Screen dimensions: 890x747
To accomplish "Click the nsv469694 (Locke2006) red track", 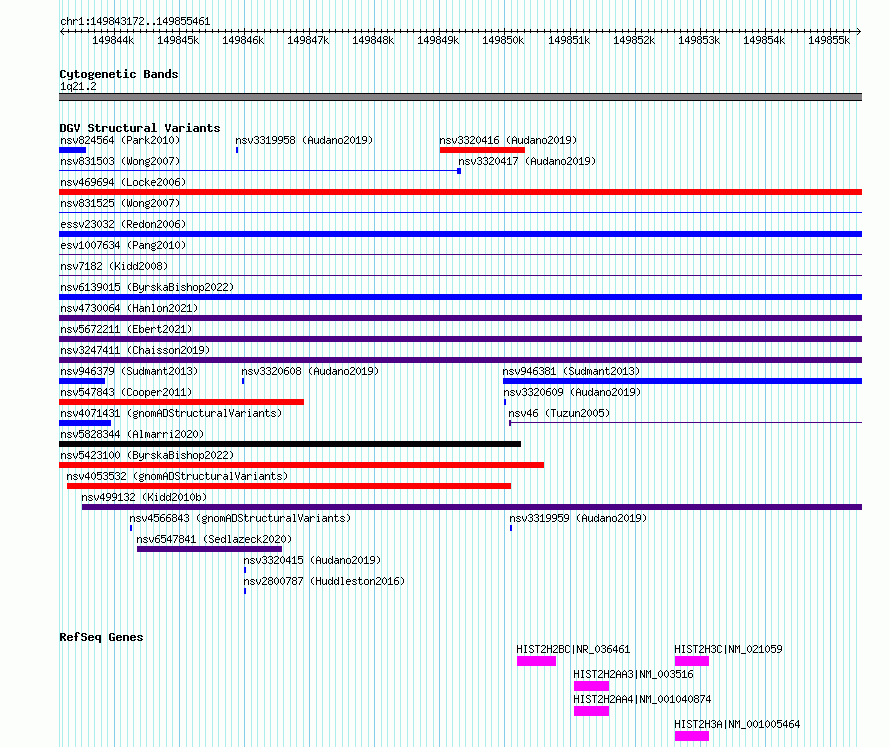I will click(460, 192).
